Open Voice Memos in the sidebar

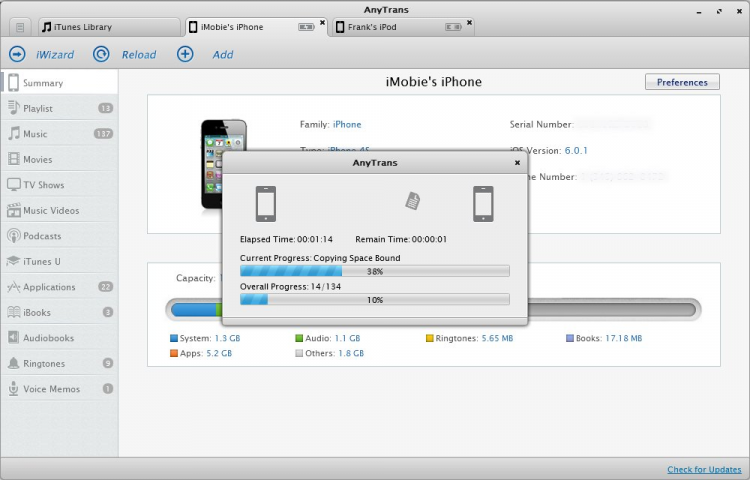(x=59, y=389)
